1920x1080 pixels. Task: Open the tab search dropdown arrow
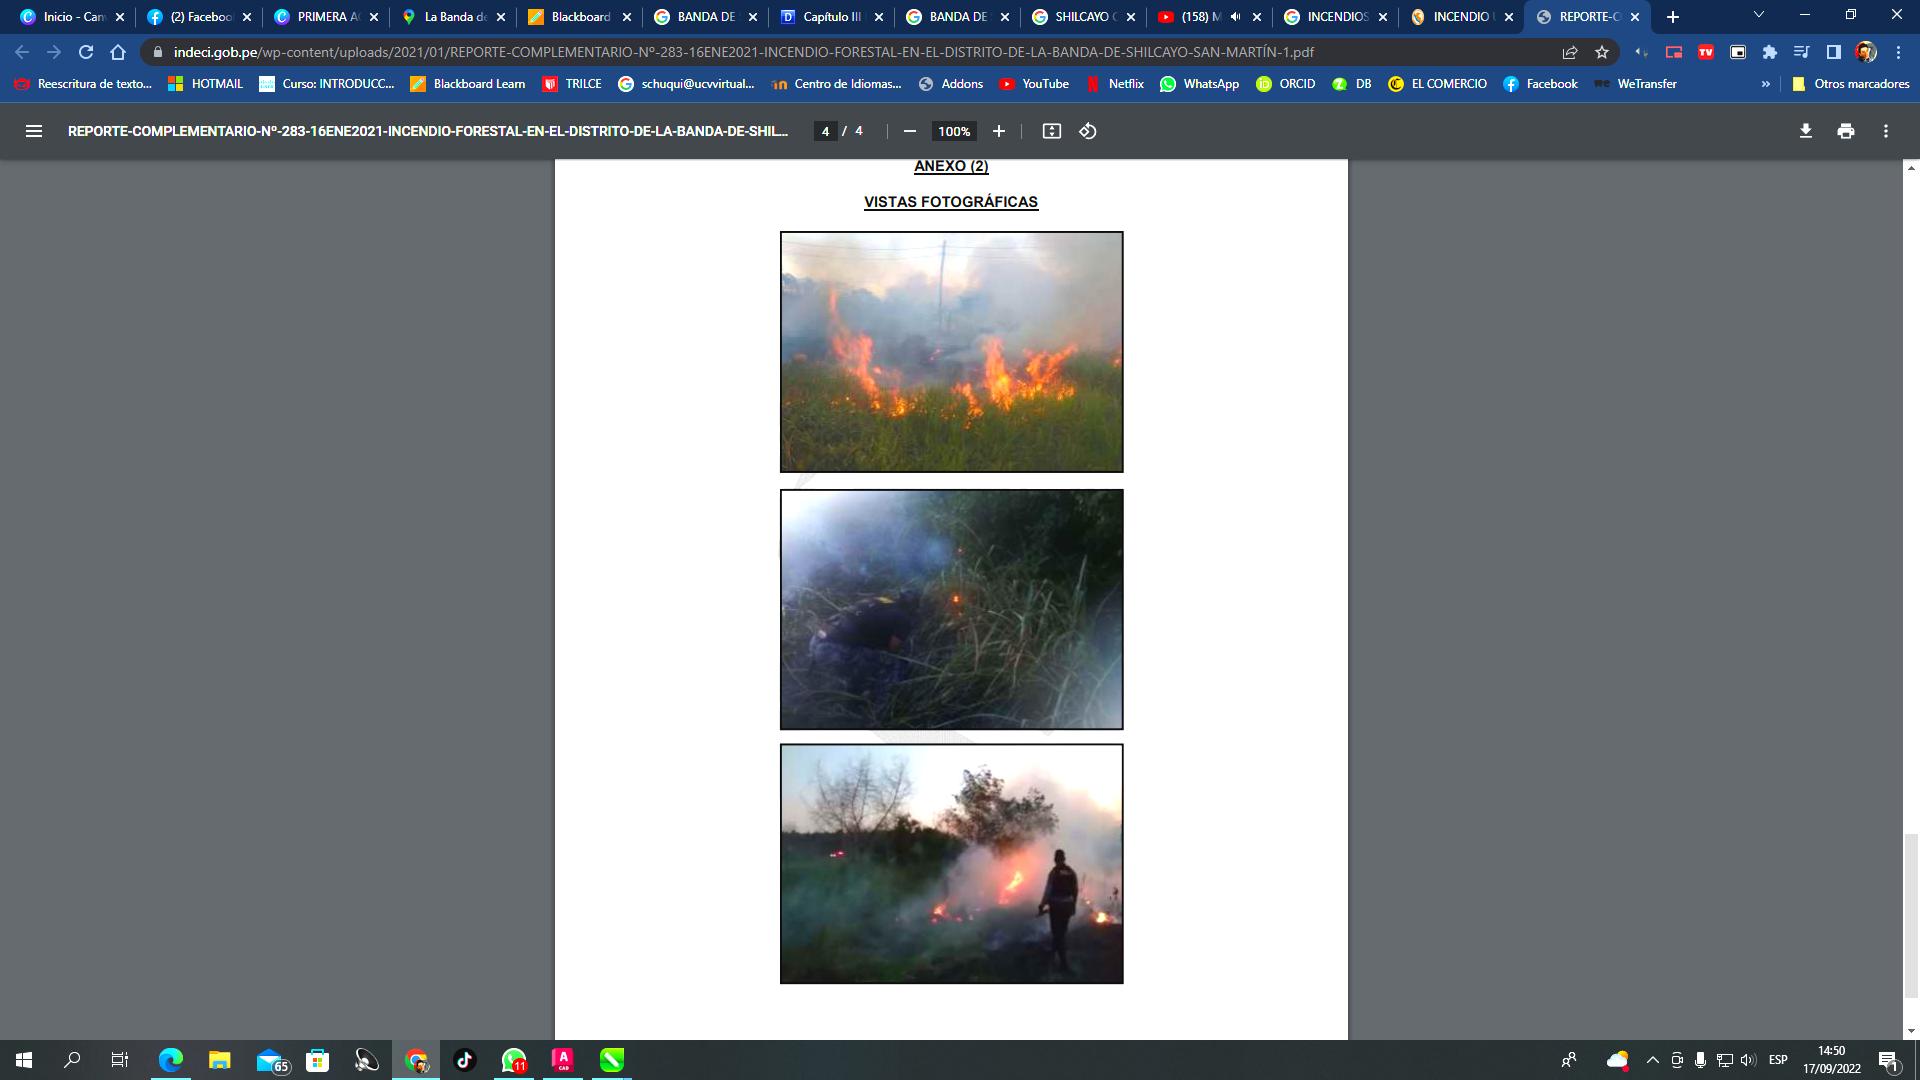point(1758,15)
